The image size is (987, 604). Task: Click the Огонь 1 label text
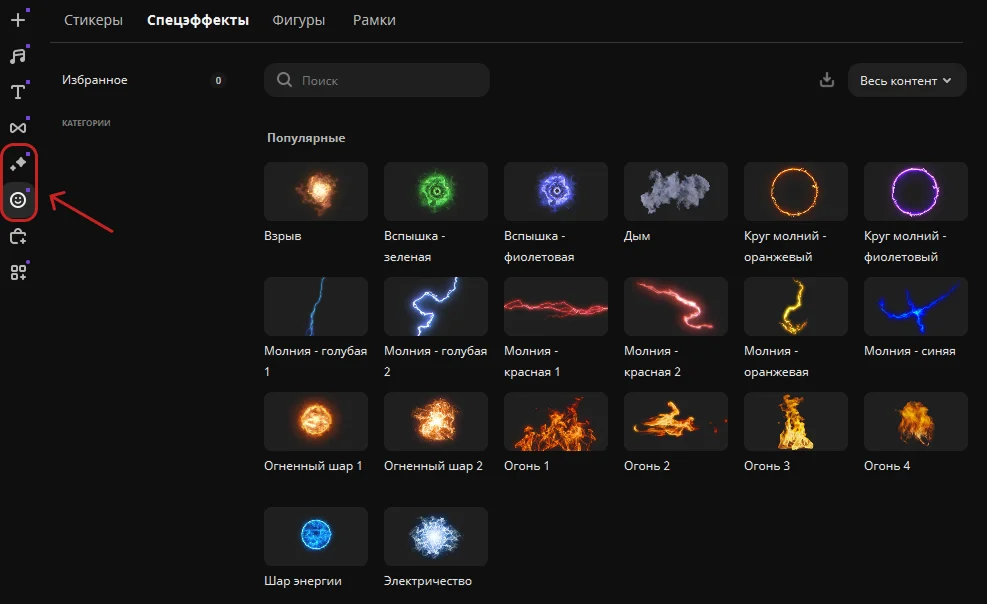pyautogui.click(x=526, y=466)
